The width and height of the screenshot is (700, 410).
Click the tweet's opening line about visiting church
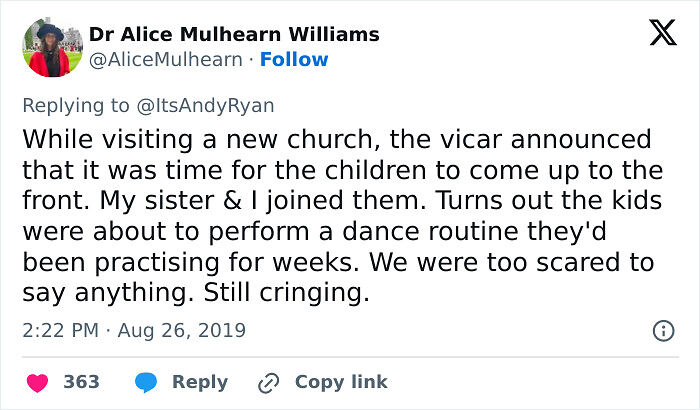[336, 138]
